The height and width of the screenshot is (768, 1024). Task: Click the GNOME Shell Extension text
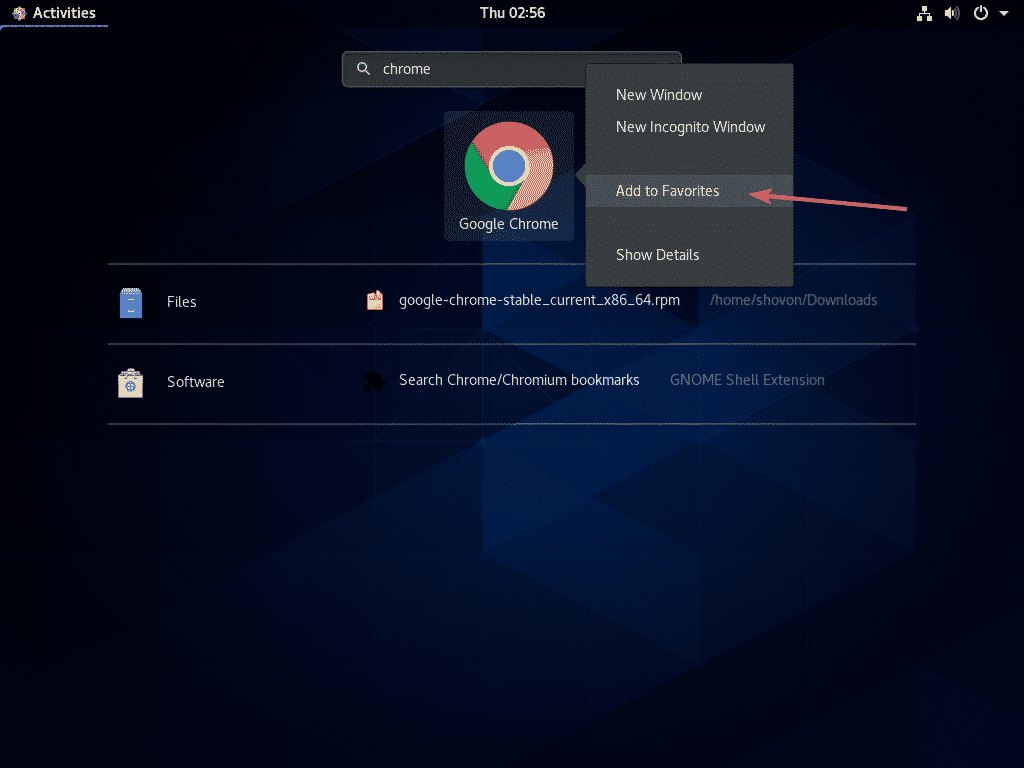point(747,380)
